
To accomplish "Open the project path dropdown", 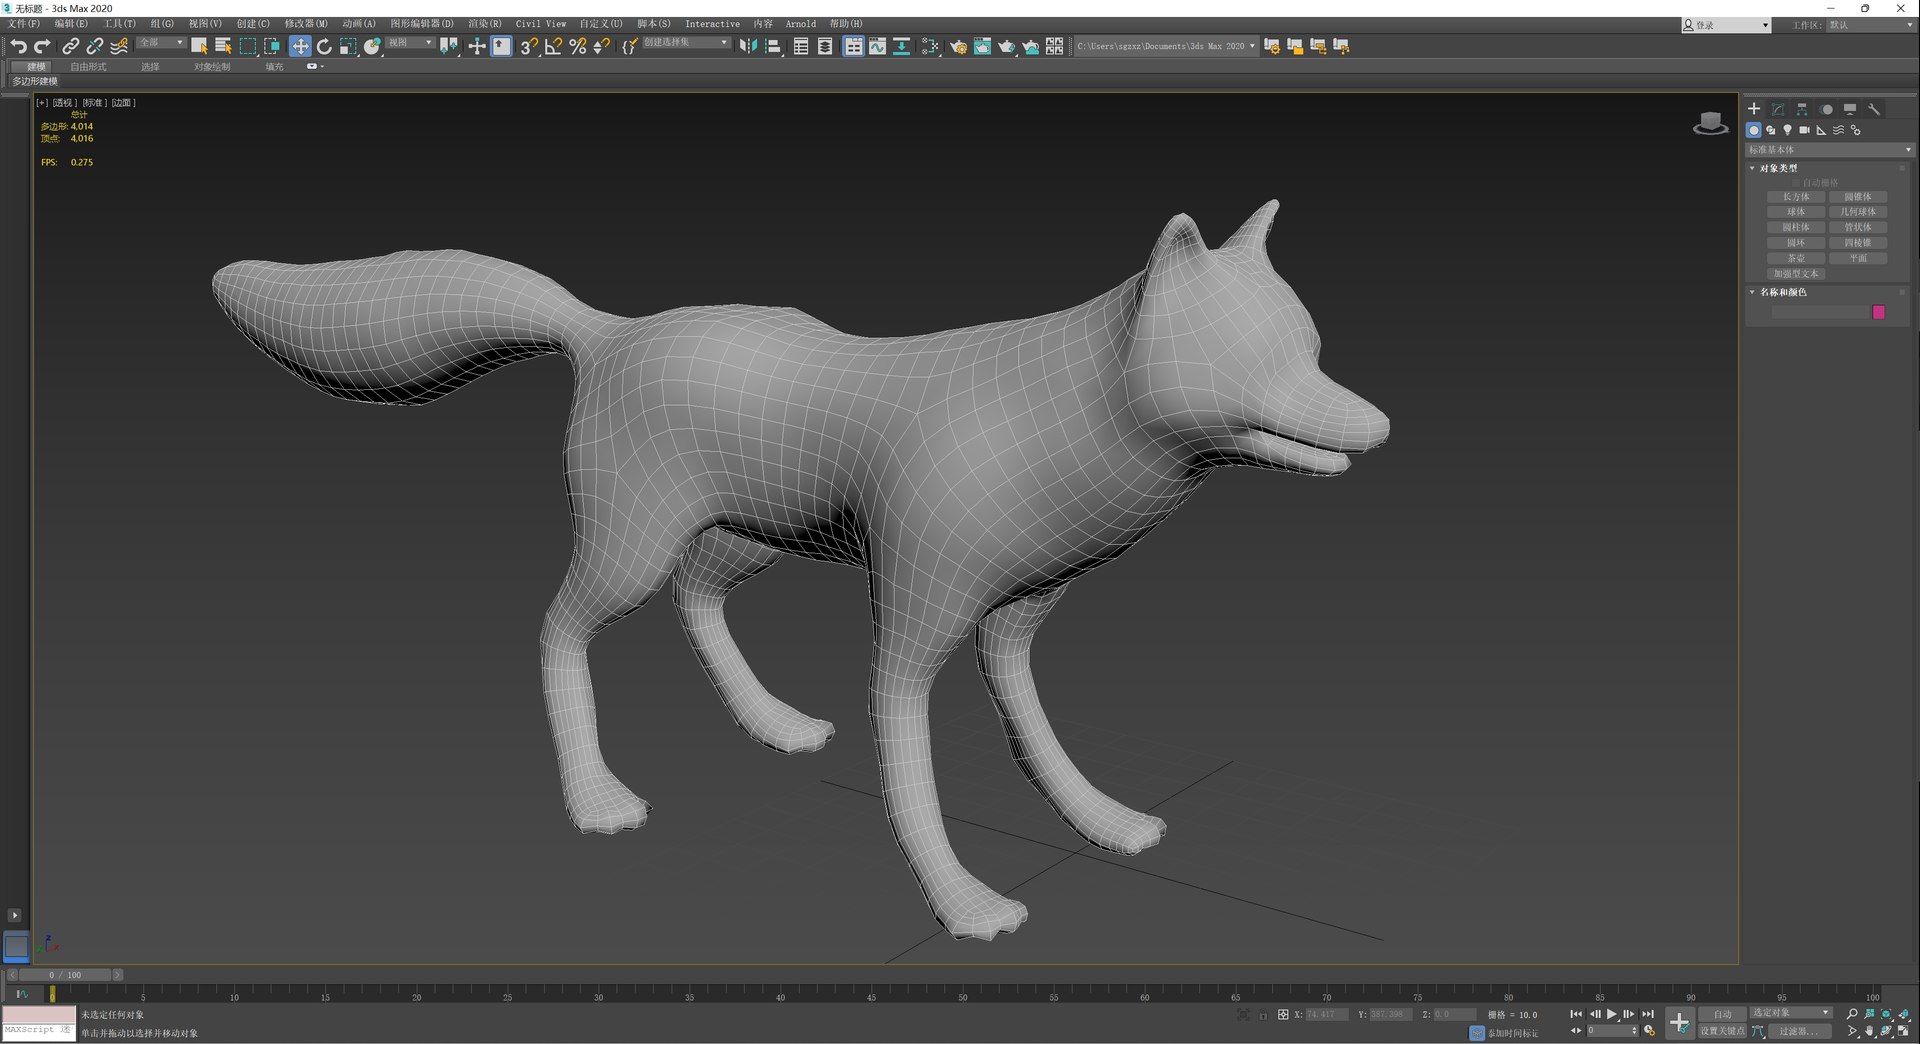I will [1165, 46].
